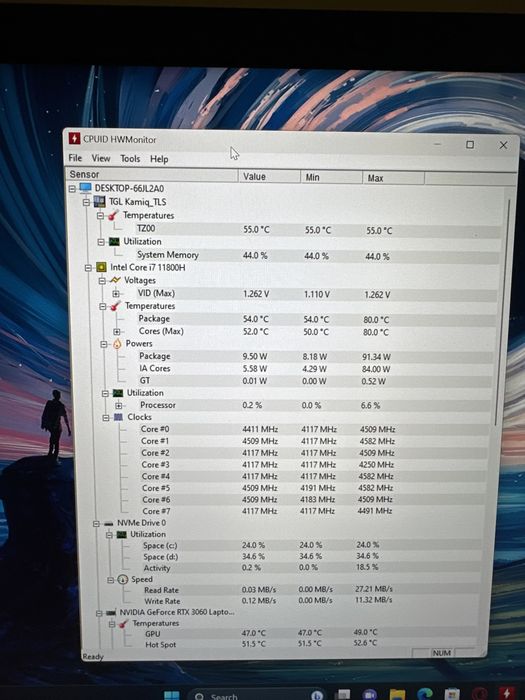Image resolution: width=525 pixels, height=700 pixels.
Task: Open the File menu
Action: point(75,158)
